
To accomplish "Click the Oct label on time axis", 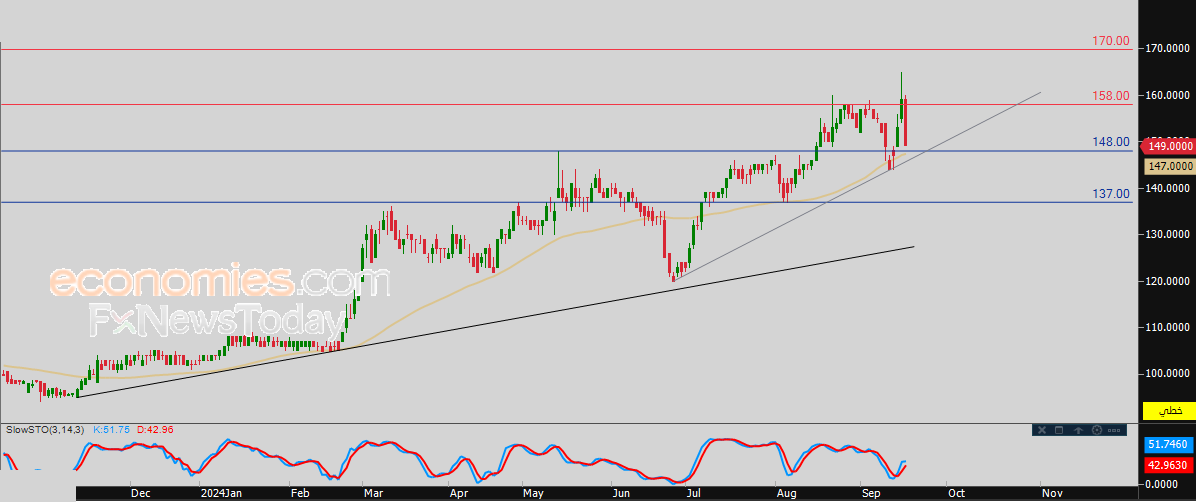I will click(956, 494).
